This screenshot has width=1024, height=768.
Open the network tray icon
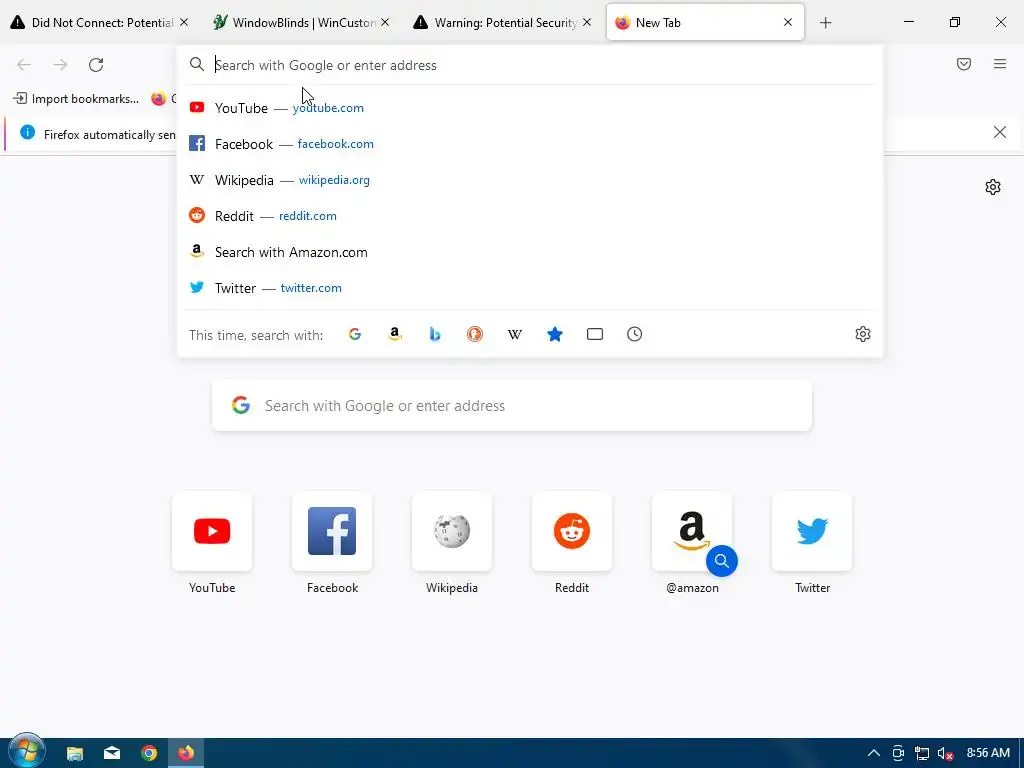pos(921,754)
